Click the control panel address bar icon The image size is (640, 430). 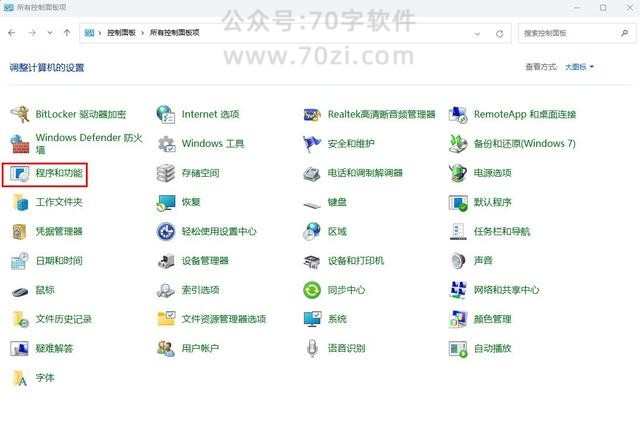click(89, 33)
